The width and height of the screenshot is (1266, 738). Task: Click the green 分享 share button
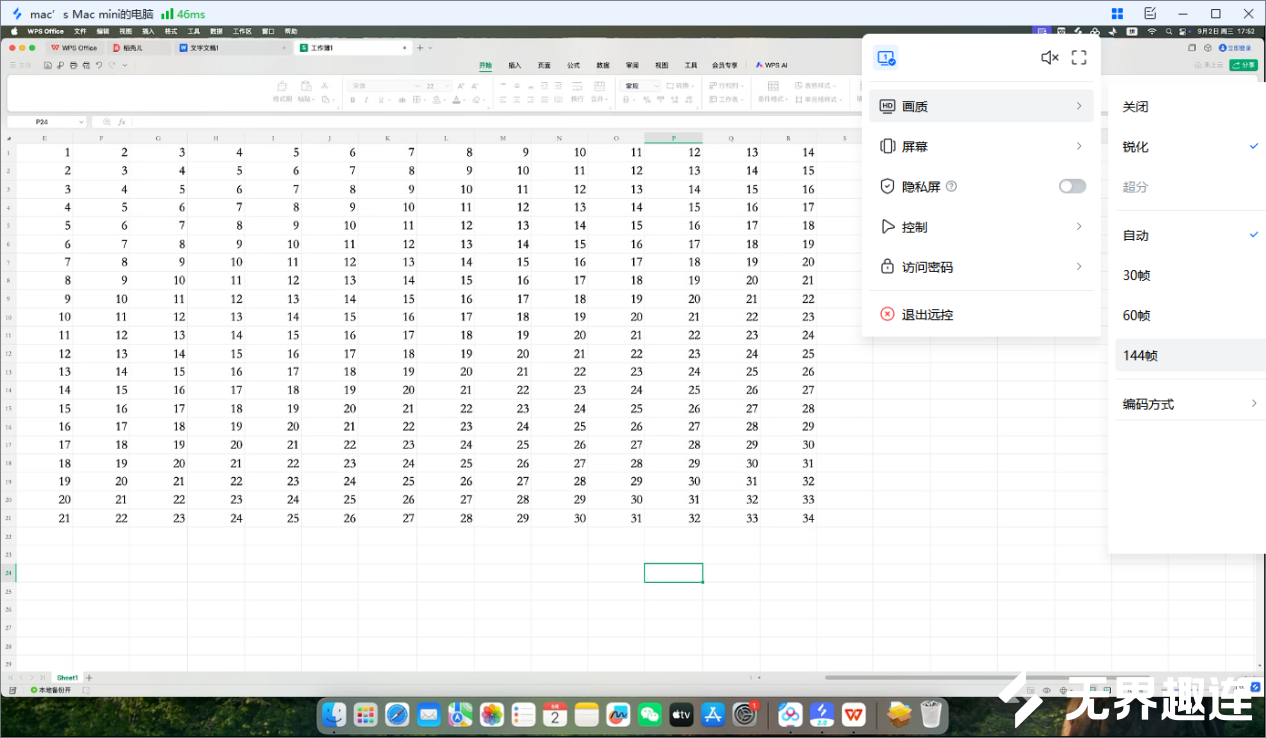(x=1244, y=65)
